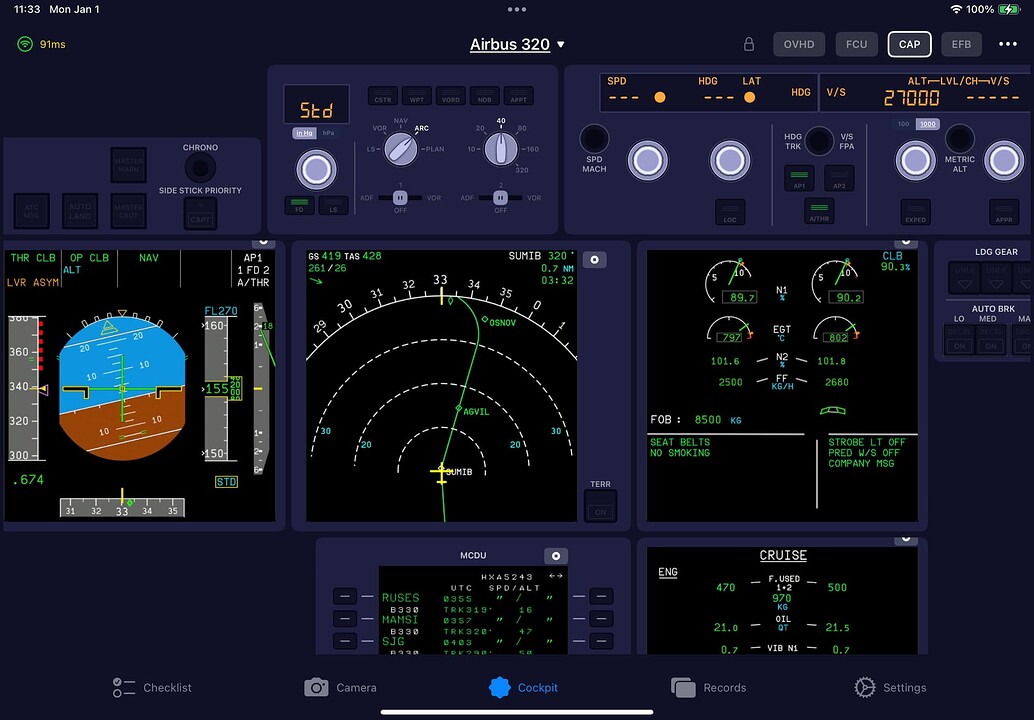Toggle the AP1 autopilot button
Viewport: 1034px width, 720px height.
799,178
